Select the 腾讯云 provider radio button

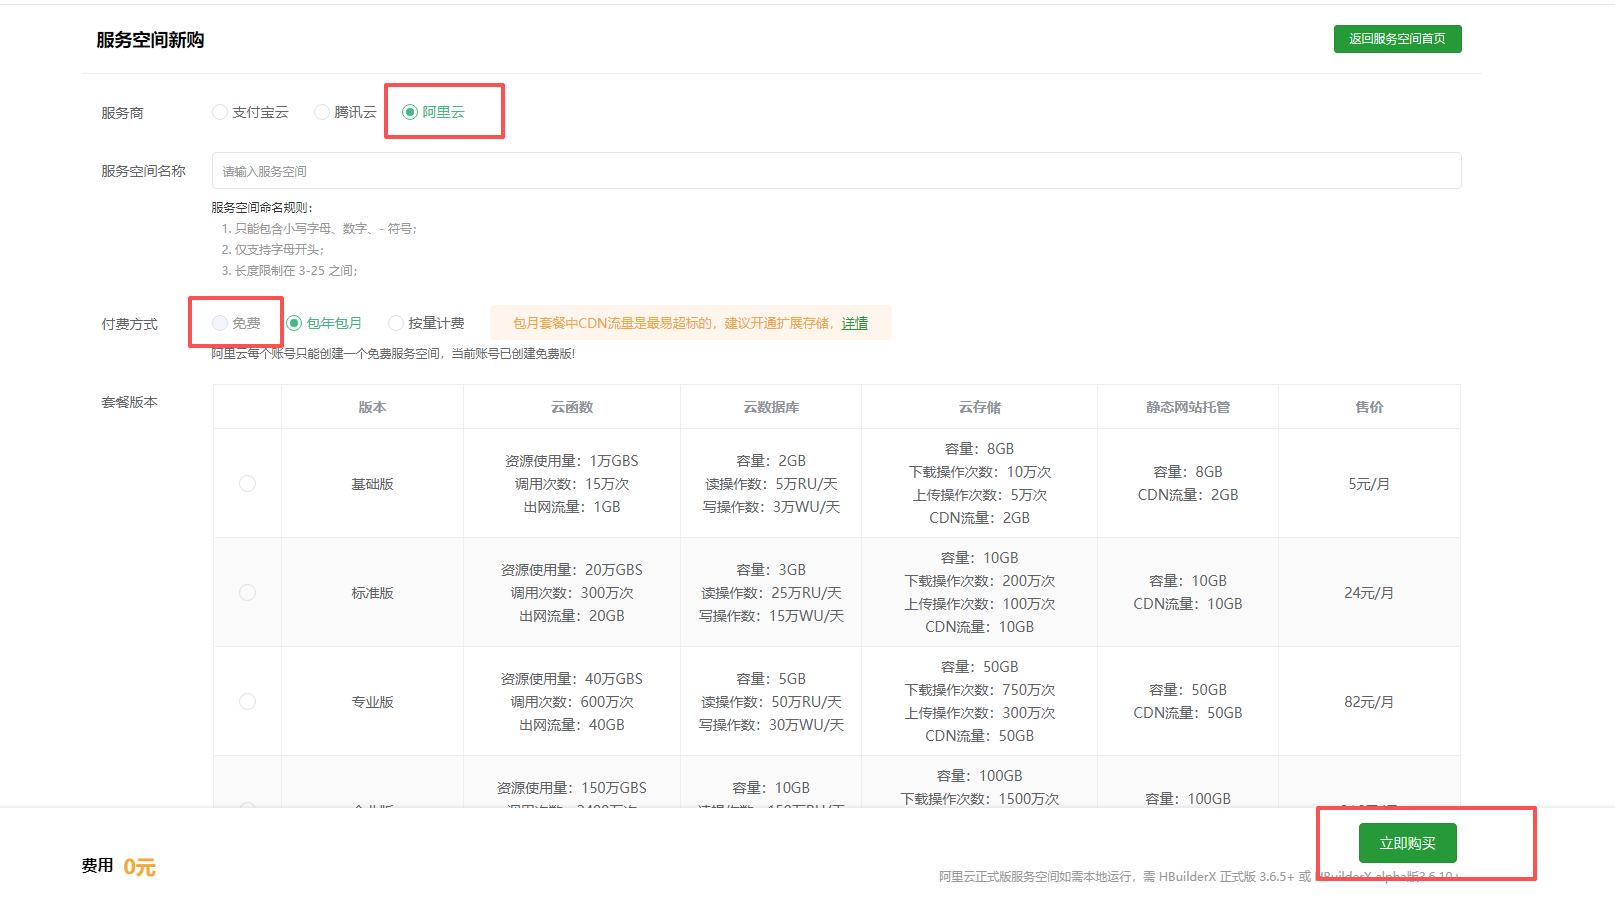322,112
